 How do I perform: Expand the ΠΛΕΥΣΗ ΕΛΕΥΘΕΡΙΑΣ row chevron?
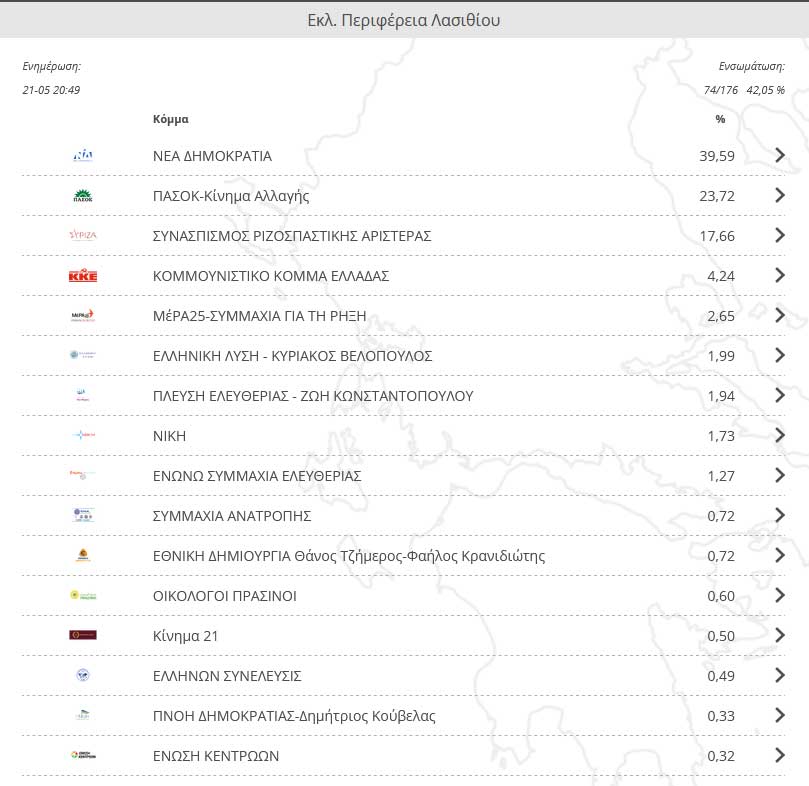pyautogui.click(x=780, y=395)
